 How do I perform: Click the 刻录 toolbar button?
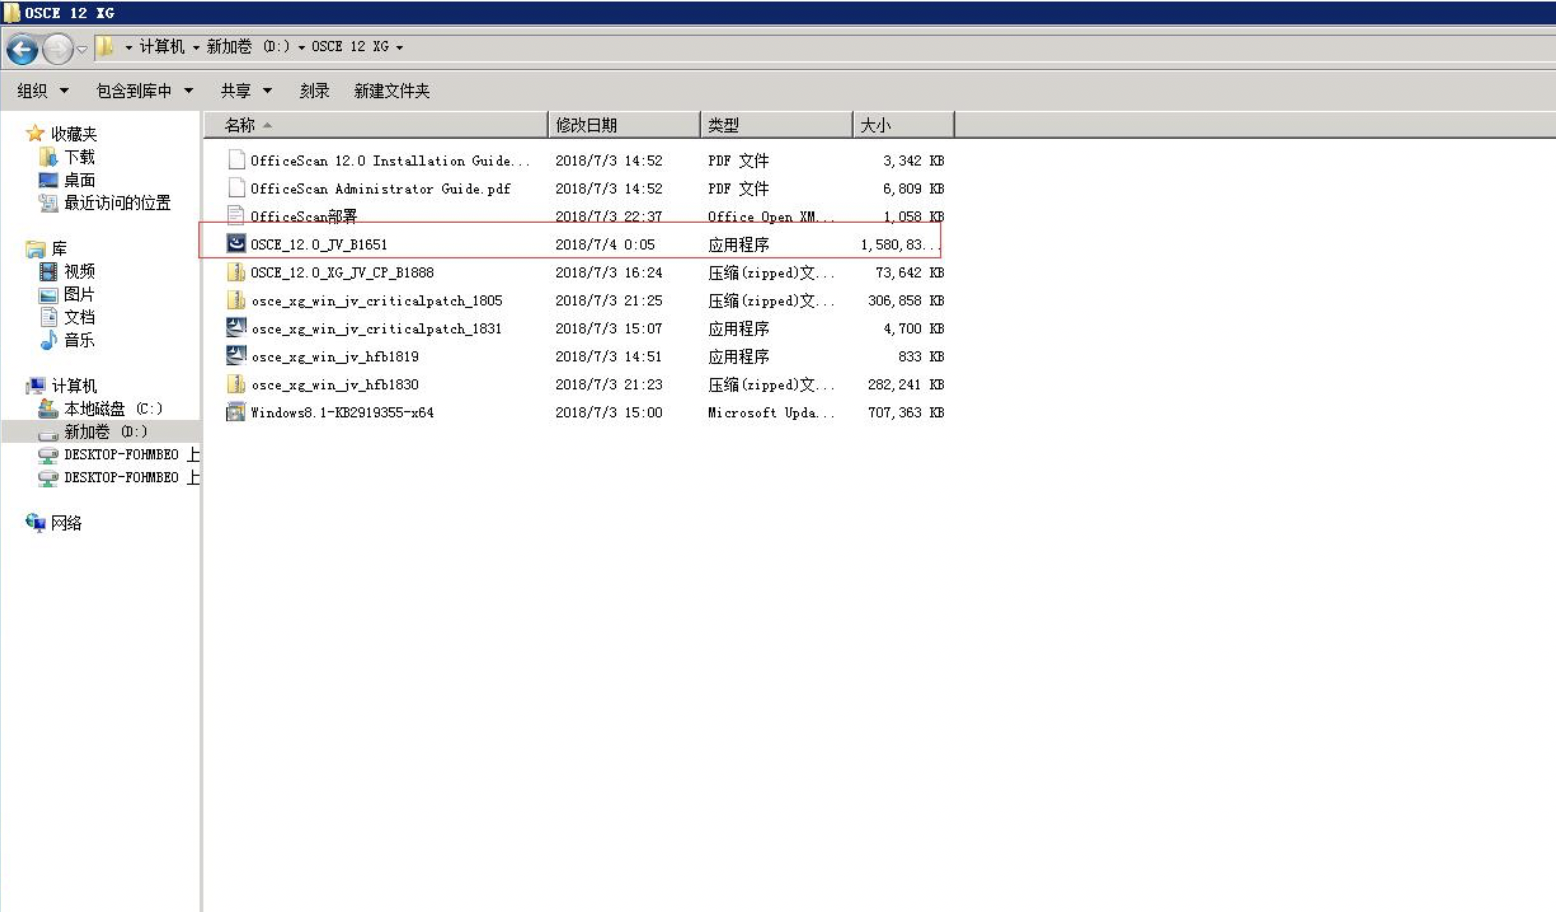(x=314, y=91)
